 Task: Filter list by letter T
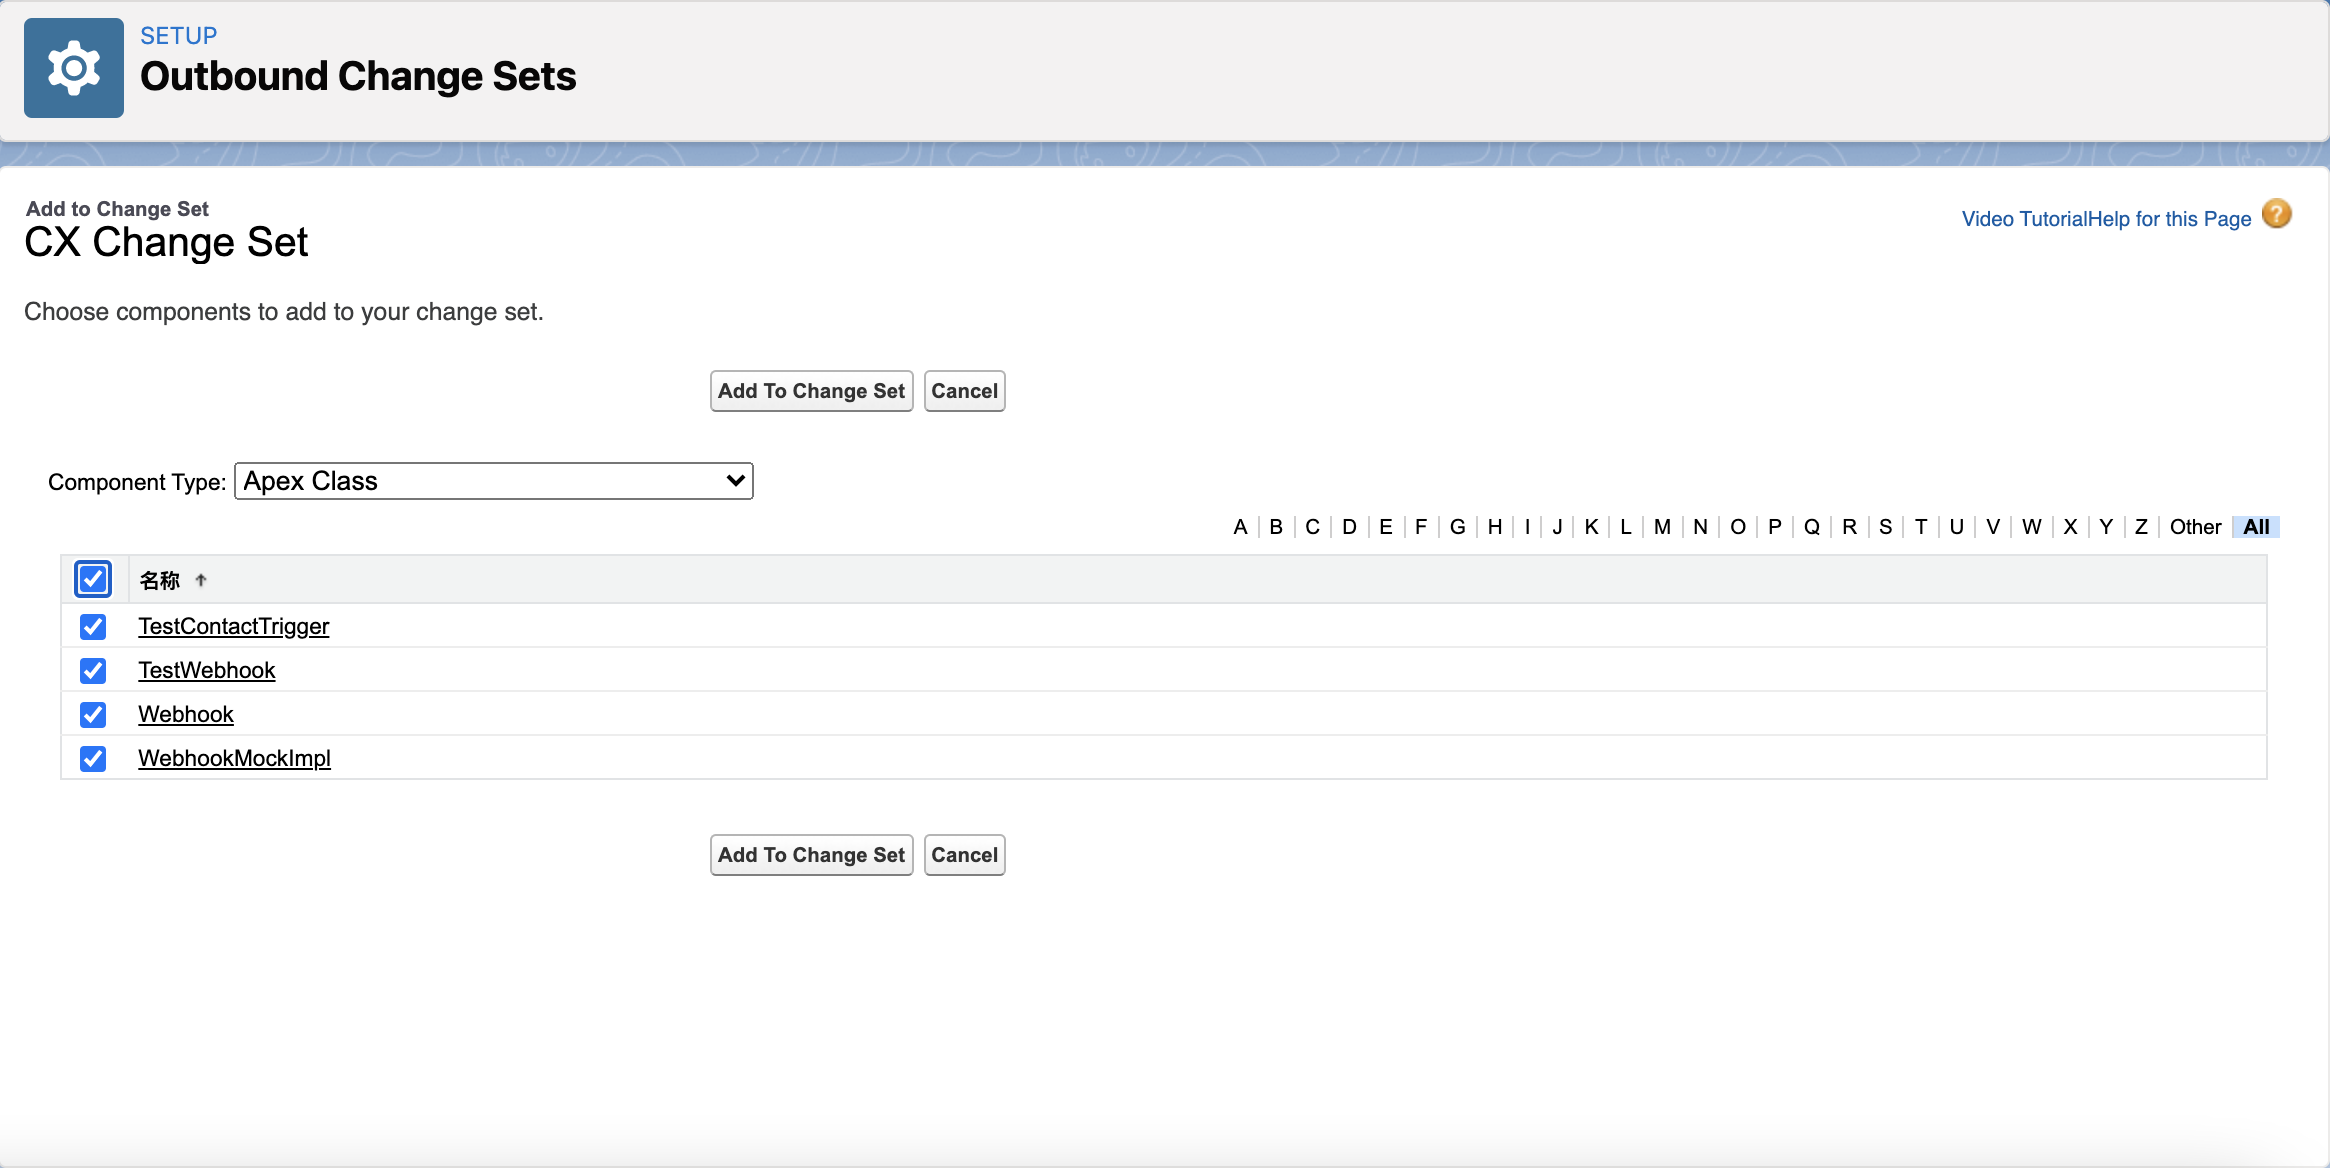pos(1921,527)
